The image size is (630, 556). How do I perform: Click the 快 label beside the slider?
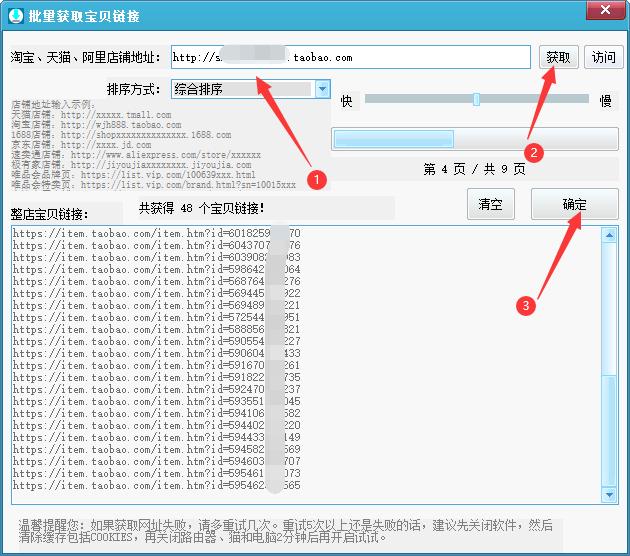(346, 100)
